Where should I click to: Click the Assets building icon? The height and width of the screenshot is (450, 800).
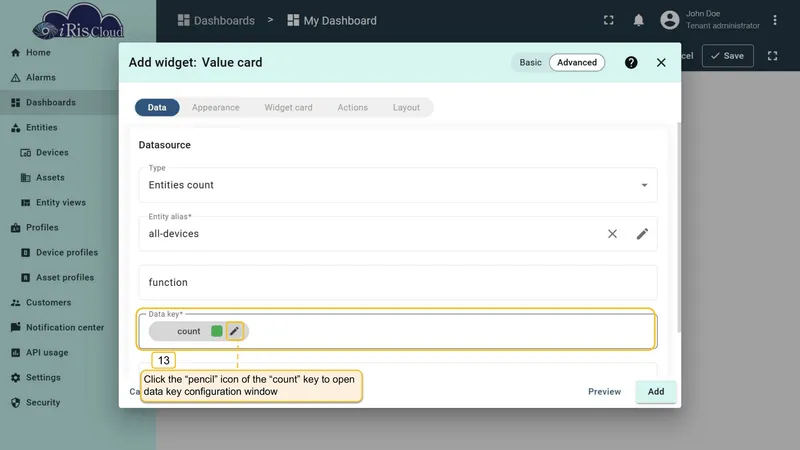pyautogui.click(x=26, y=178)
